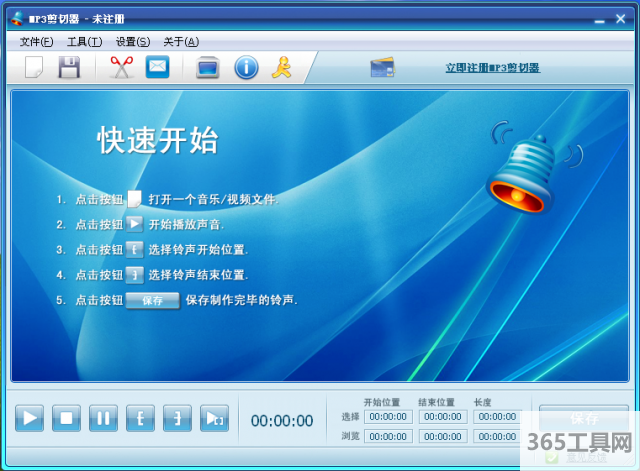Click the orange running figure icon
Viewport: 640px width, 471px height.
tap(282, 68)
